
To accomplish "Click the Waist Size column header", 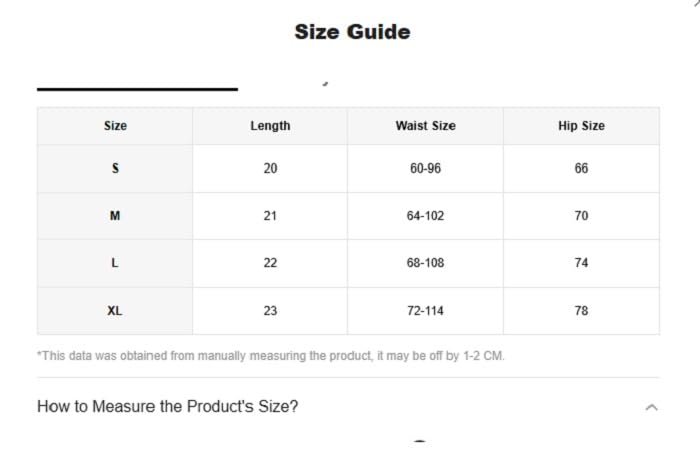I will pos(425,126).
